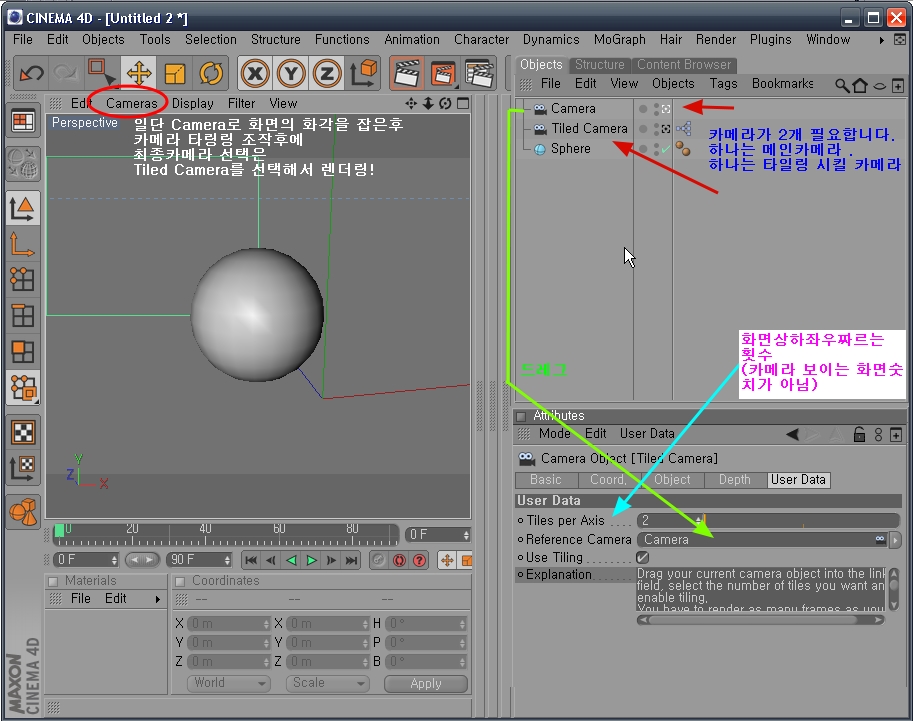The height and width of the screenshot is (721, 913).
Task: Toggle Z axis lock
Action: [x=327, y=73]
